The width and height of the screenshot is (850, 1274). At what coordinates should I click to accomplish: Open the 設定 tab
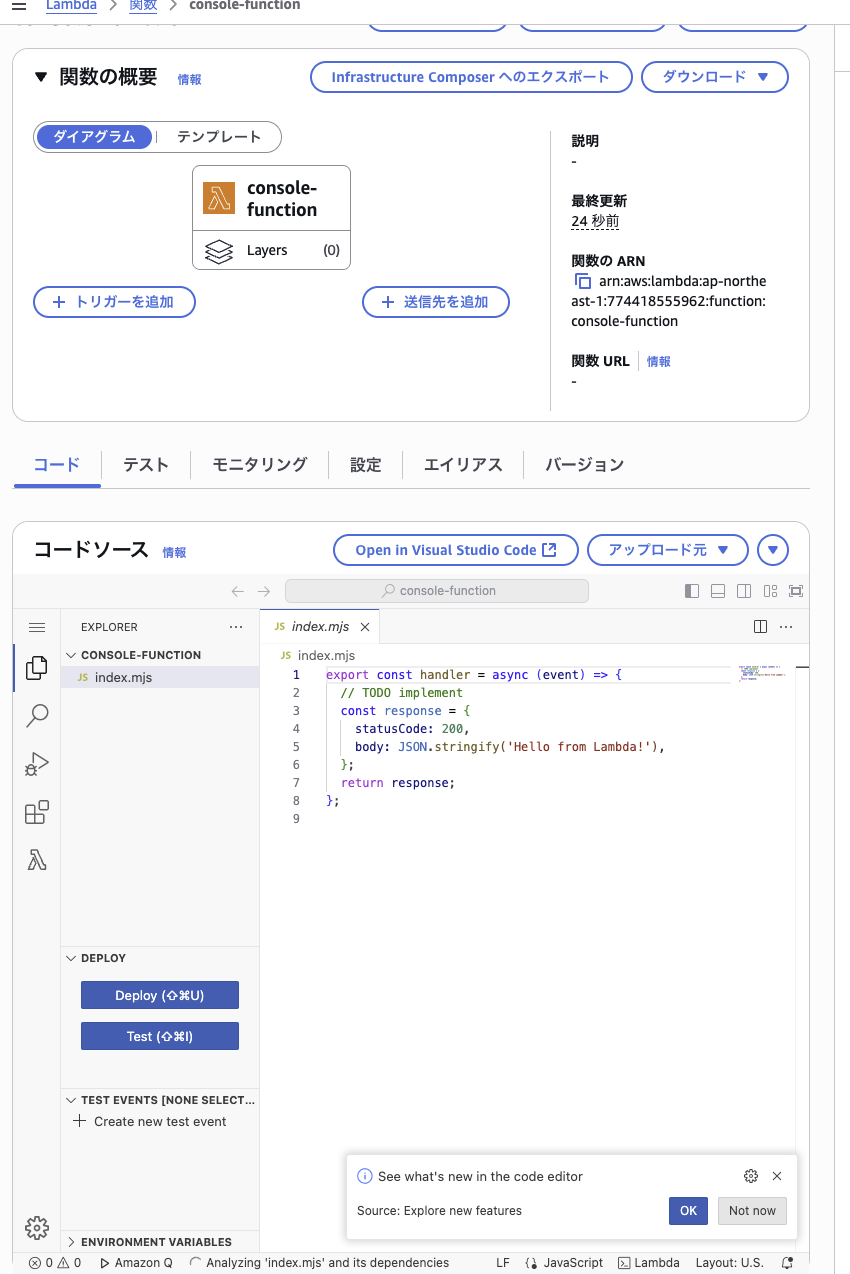[x=366, y=465]
